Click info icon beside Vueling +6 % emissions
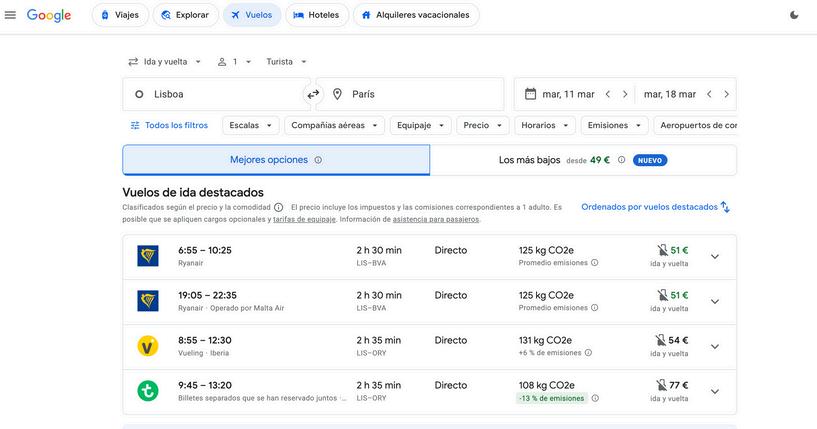 [x=588, y=353]
